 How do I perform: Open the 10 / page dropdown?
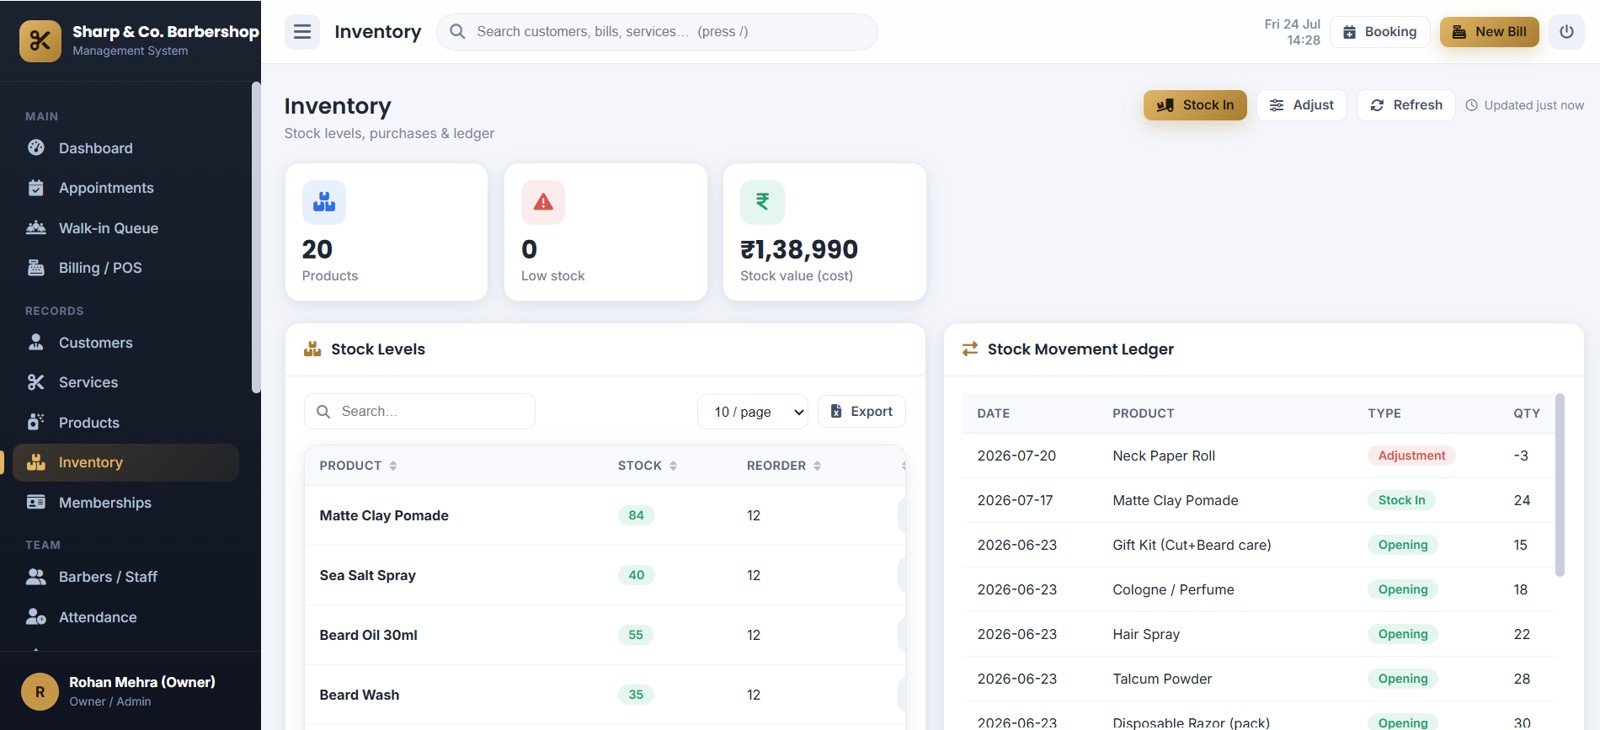pos(753,412)
